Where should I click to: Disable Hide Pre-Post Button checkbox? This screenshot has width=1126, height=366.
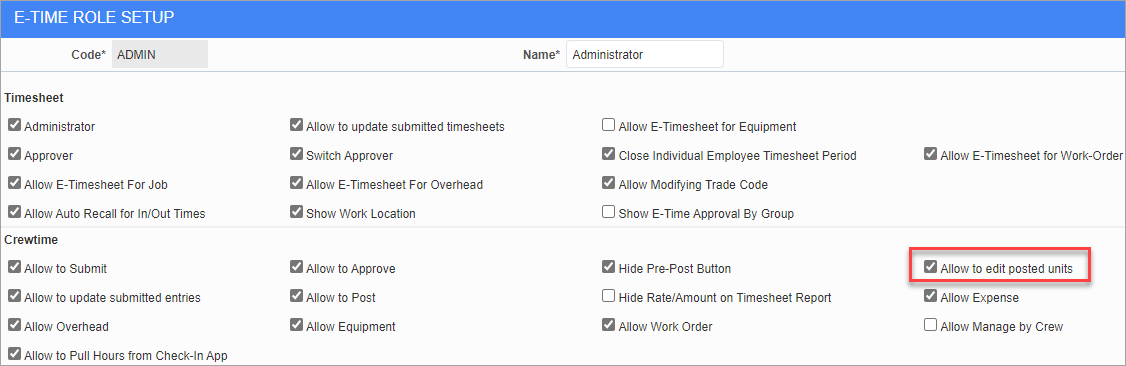point(608,268)
